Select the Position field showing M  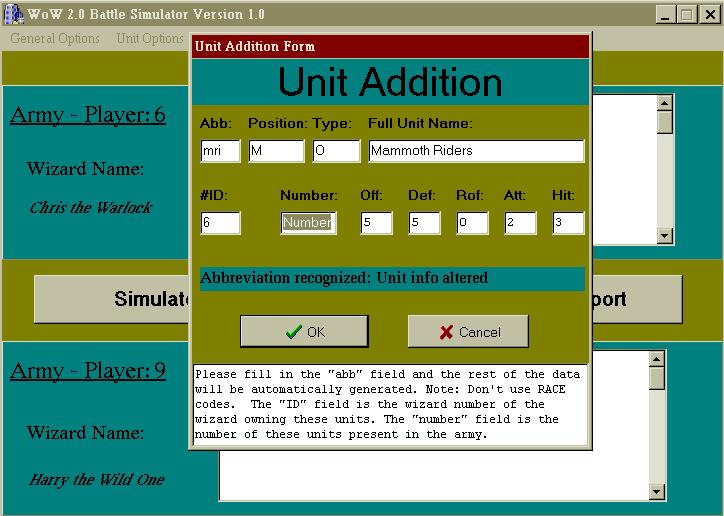click(x=276, y=151)
